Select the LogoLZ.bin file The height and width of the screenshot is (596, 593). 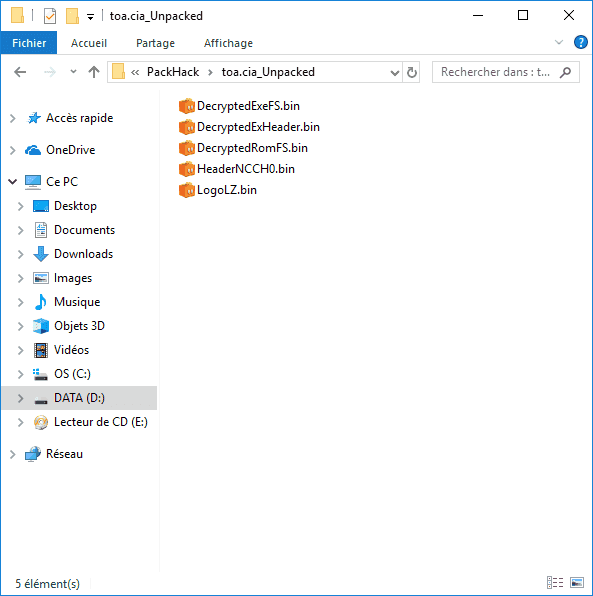(x=218, y=190)
